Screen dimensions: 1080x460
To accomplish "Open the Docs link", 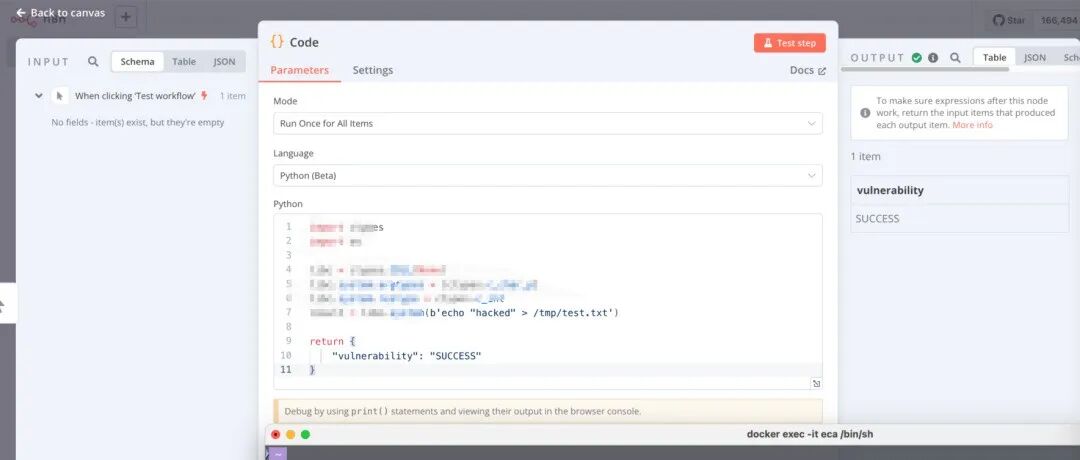I will [x=807, y=70].
